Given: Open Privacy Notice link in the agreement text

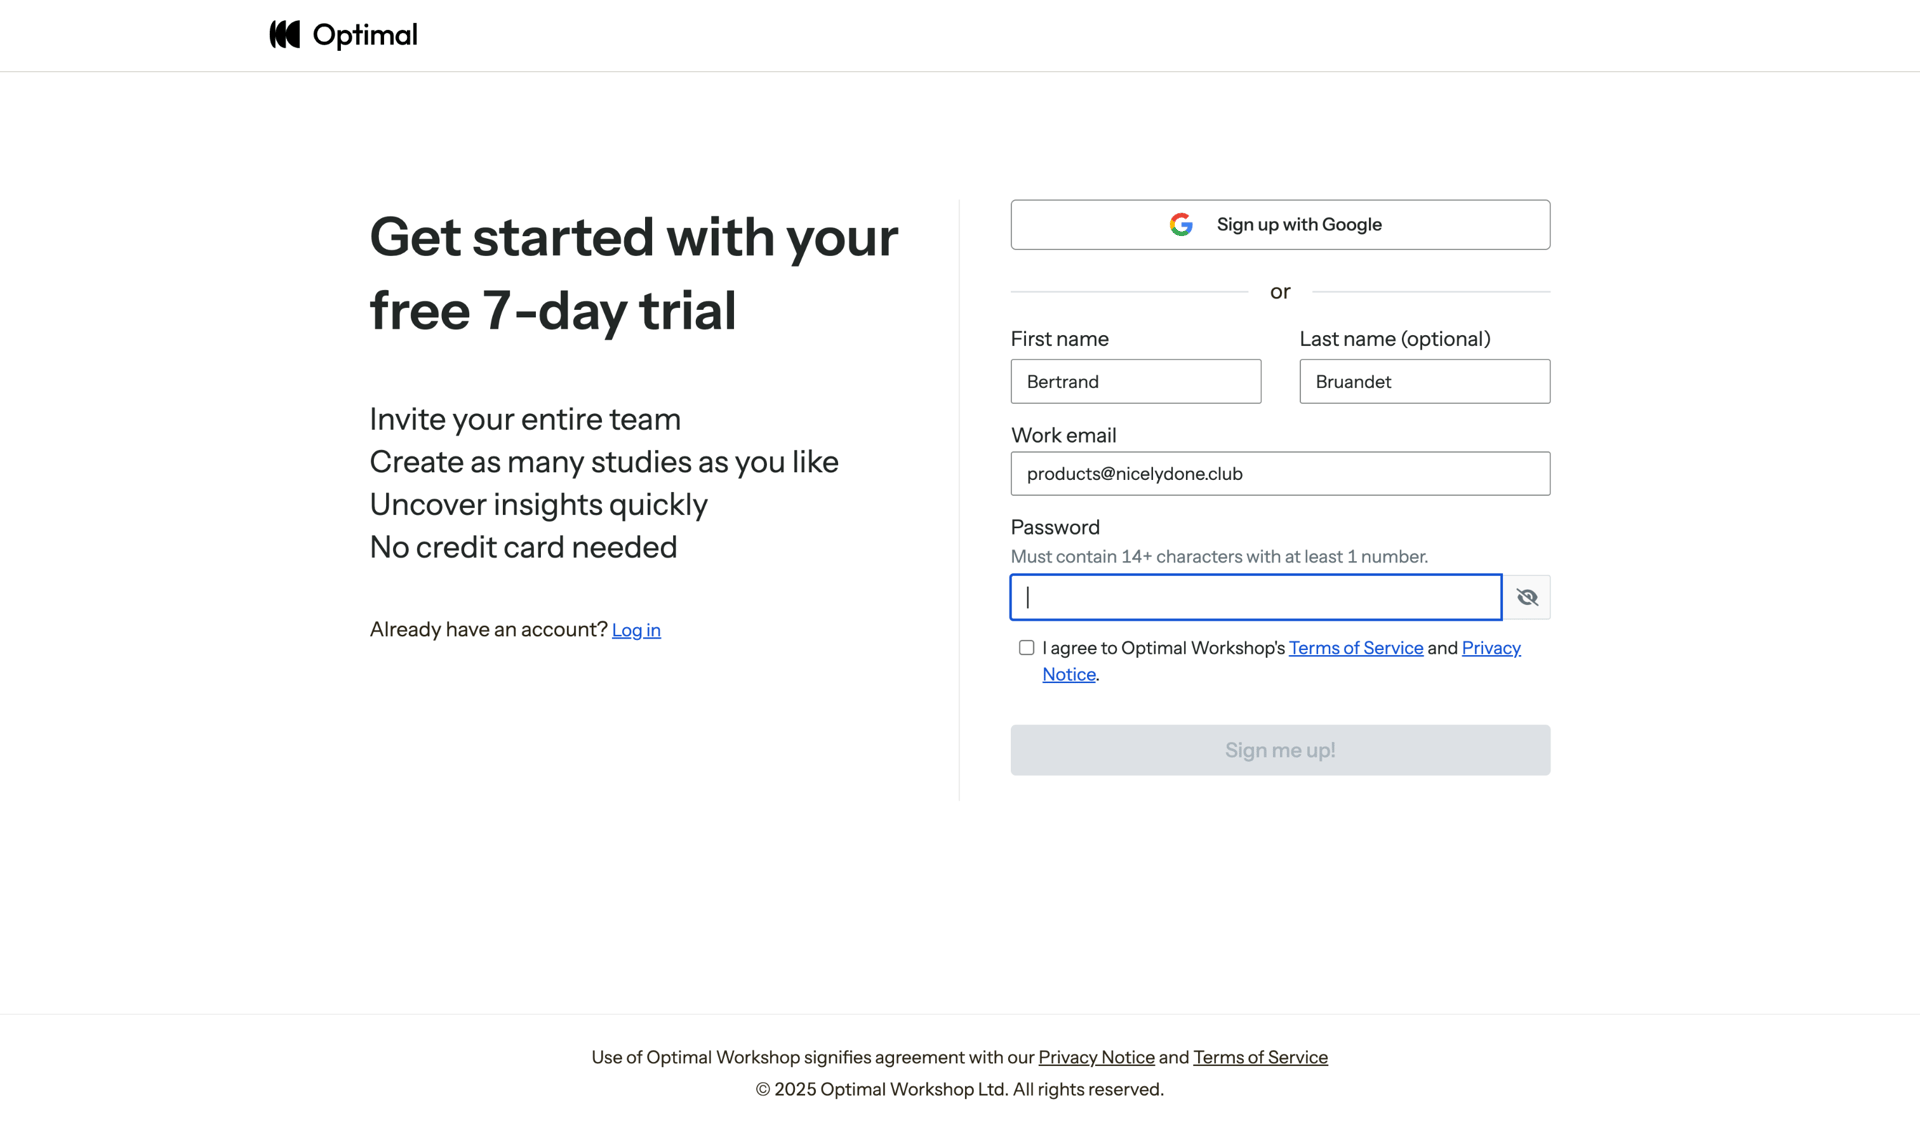Looking at the screenshot, I should tap(1490, 648).
